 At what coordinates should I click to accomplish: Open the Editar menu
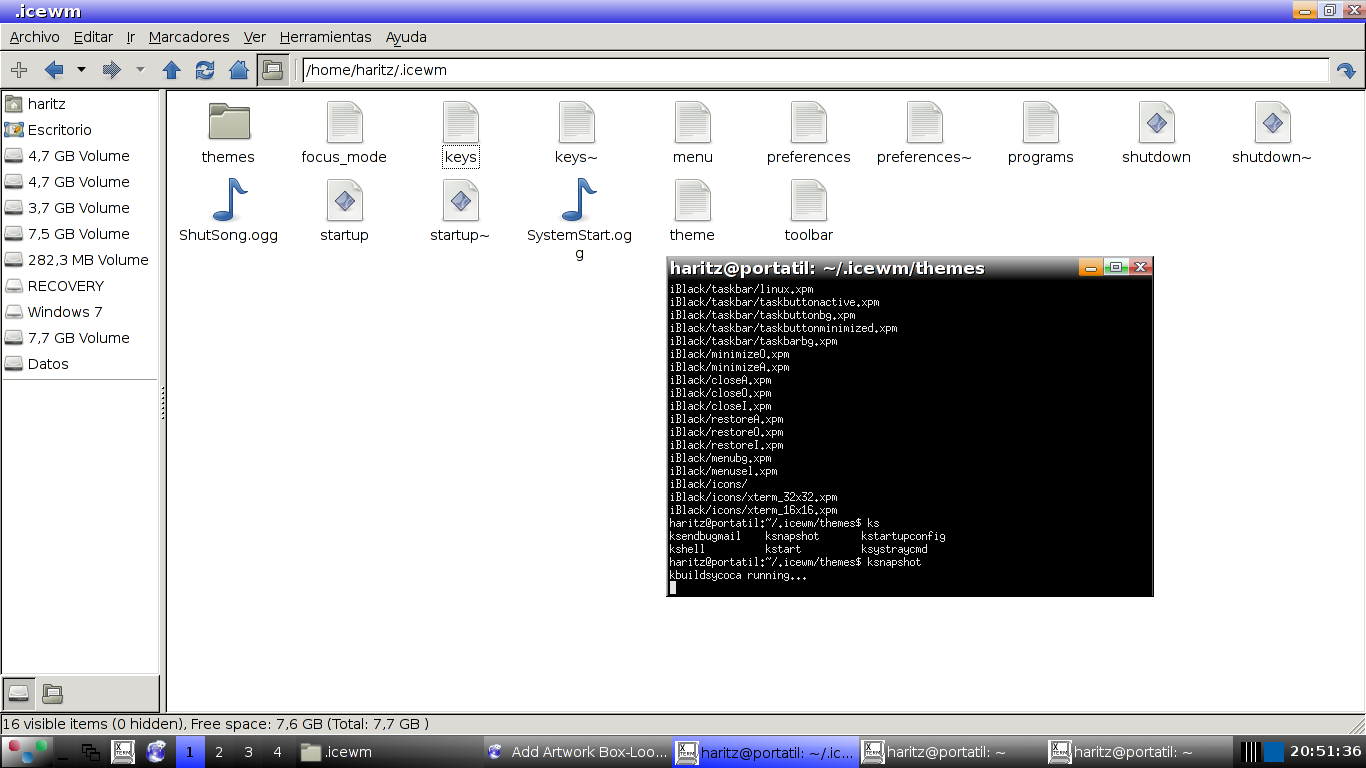[x=93, y=37]
